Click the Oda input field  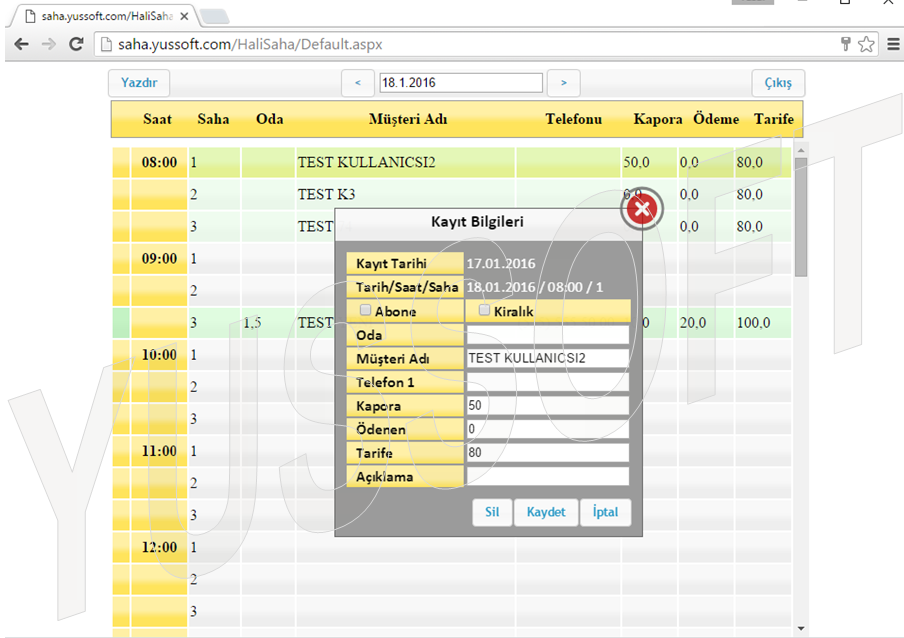547,334
